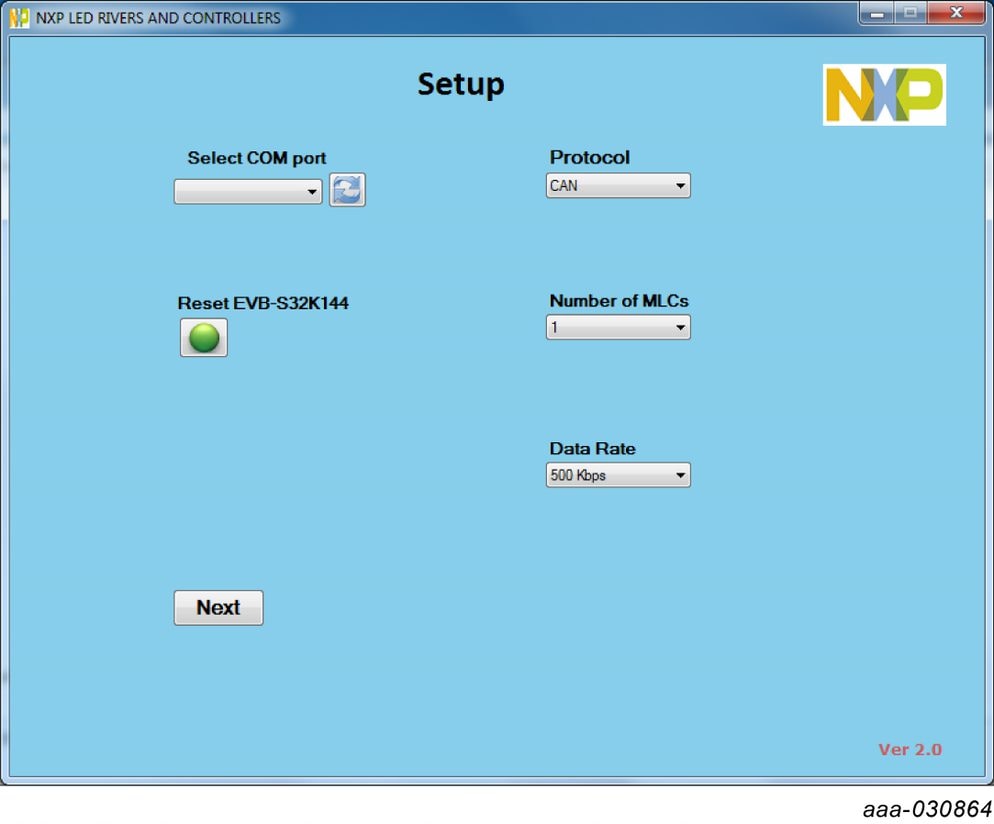Minimize the NXP LED Drivers window
Viewport: 994px width, 824px height.
pos(877,14)
